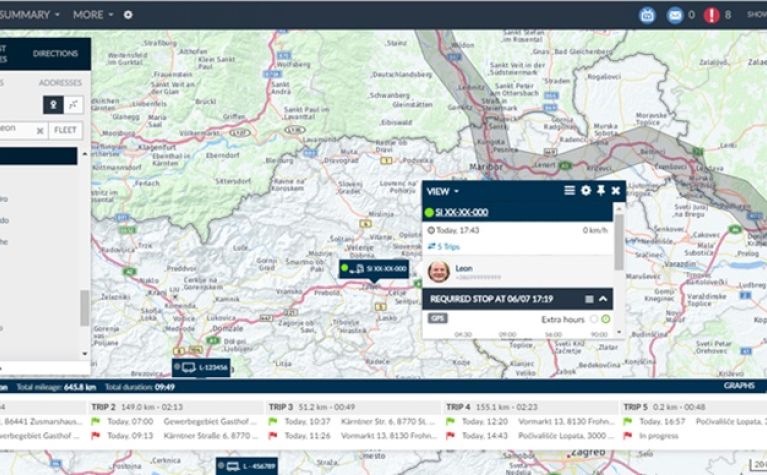
Task: Open the 5 Trips link
Action: click(445, 245)
